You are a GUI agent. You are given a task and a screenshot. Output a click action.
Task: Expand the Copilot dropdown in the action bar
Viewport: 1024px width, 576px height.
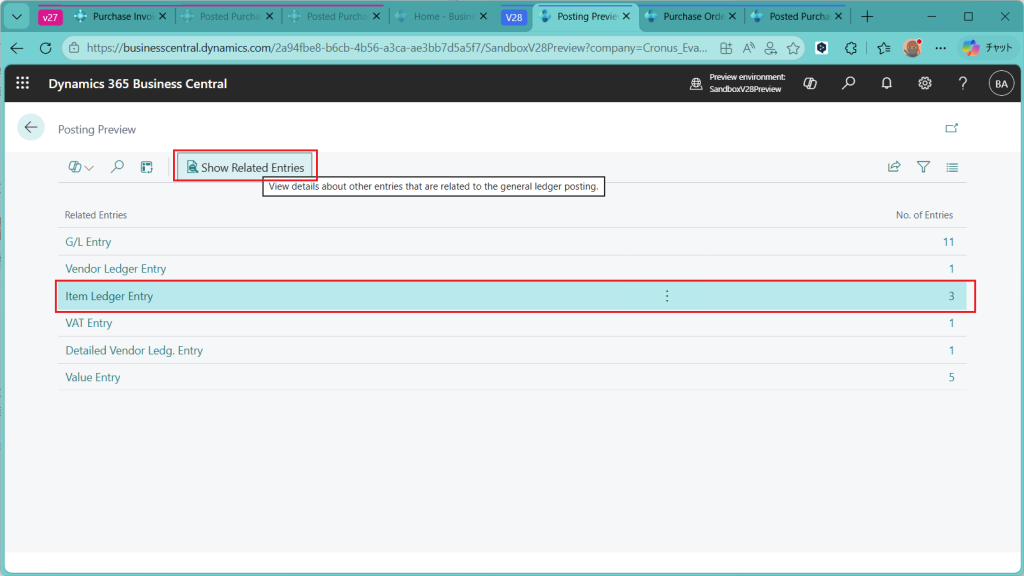[x=81, y=167]
